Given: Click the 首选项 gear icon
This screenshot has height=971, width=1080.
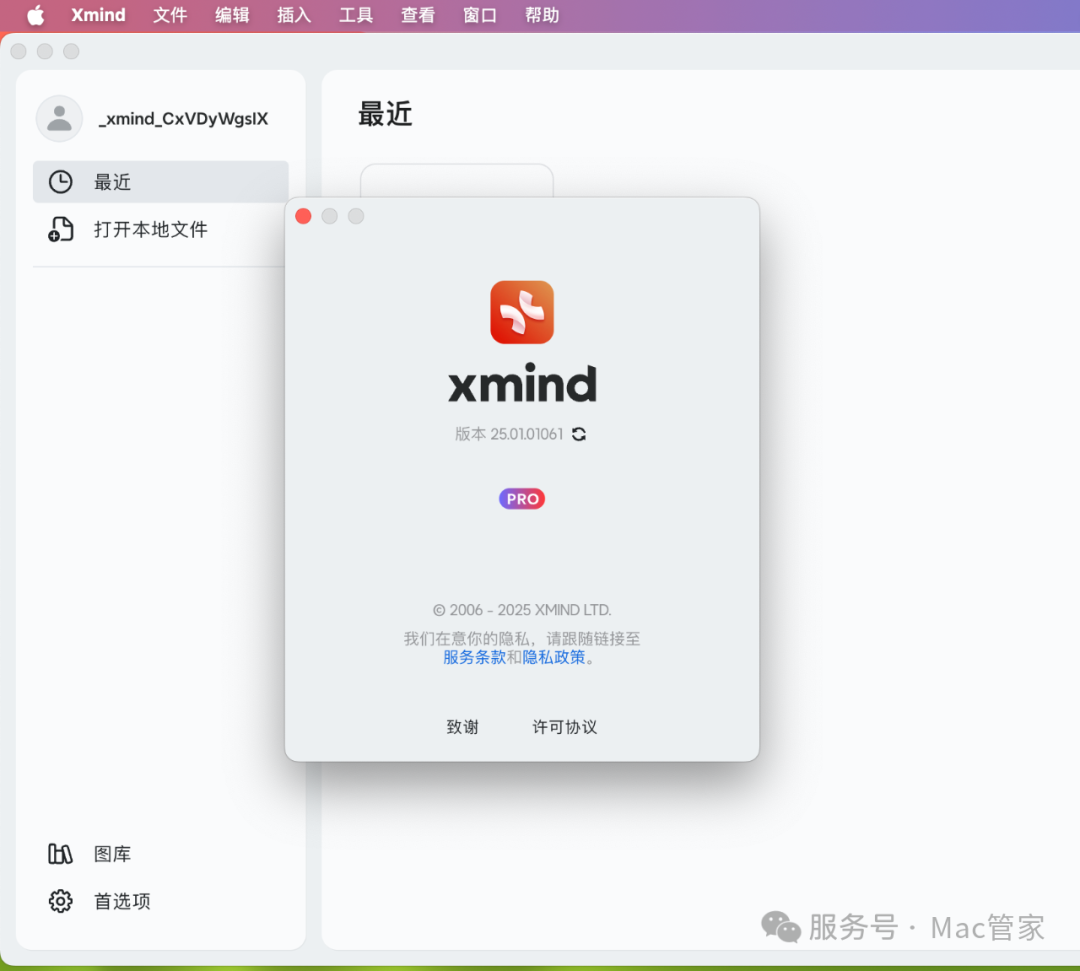Looking at the screenshot, I should point(61,901).
